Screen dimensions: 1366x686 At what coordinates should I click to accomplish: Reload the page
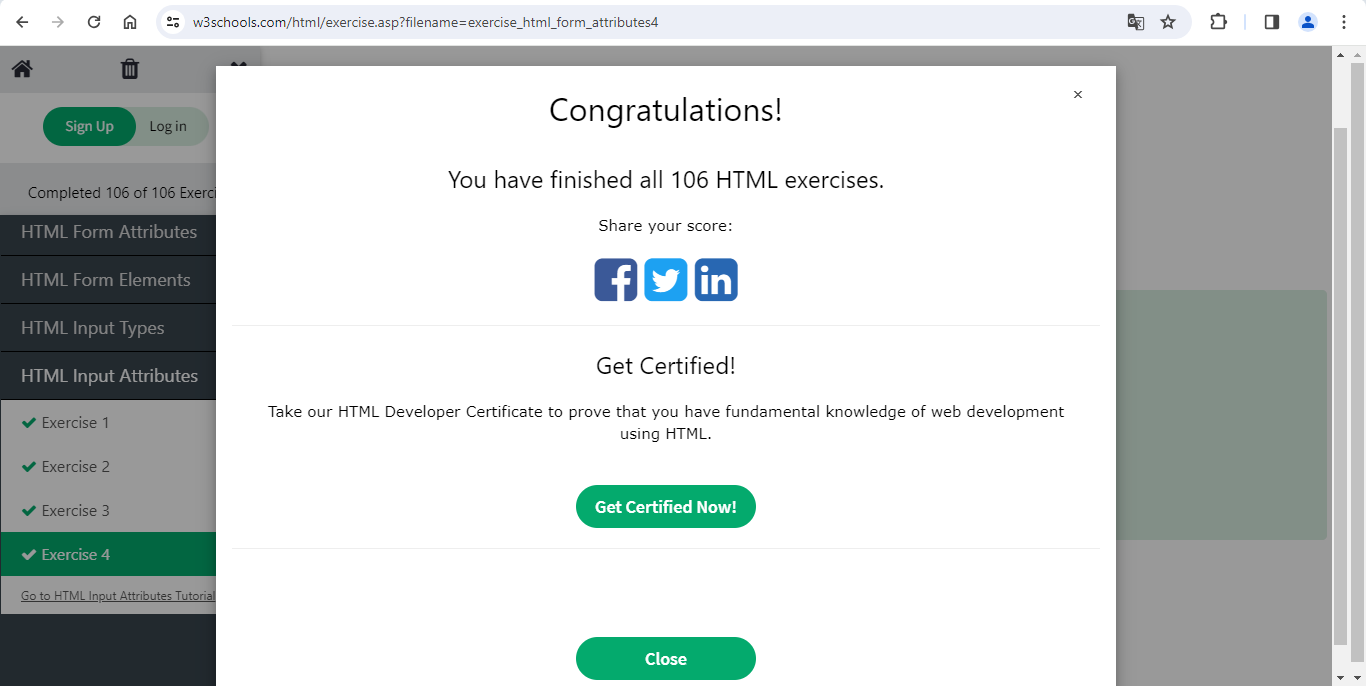tap(94, 22)
